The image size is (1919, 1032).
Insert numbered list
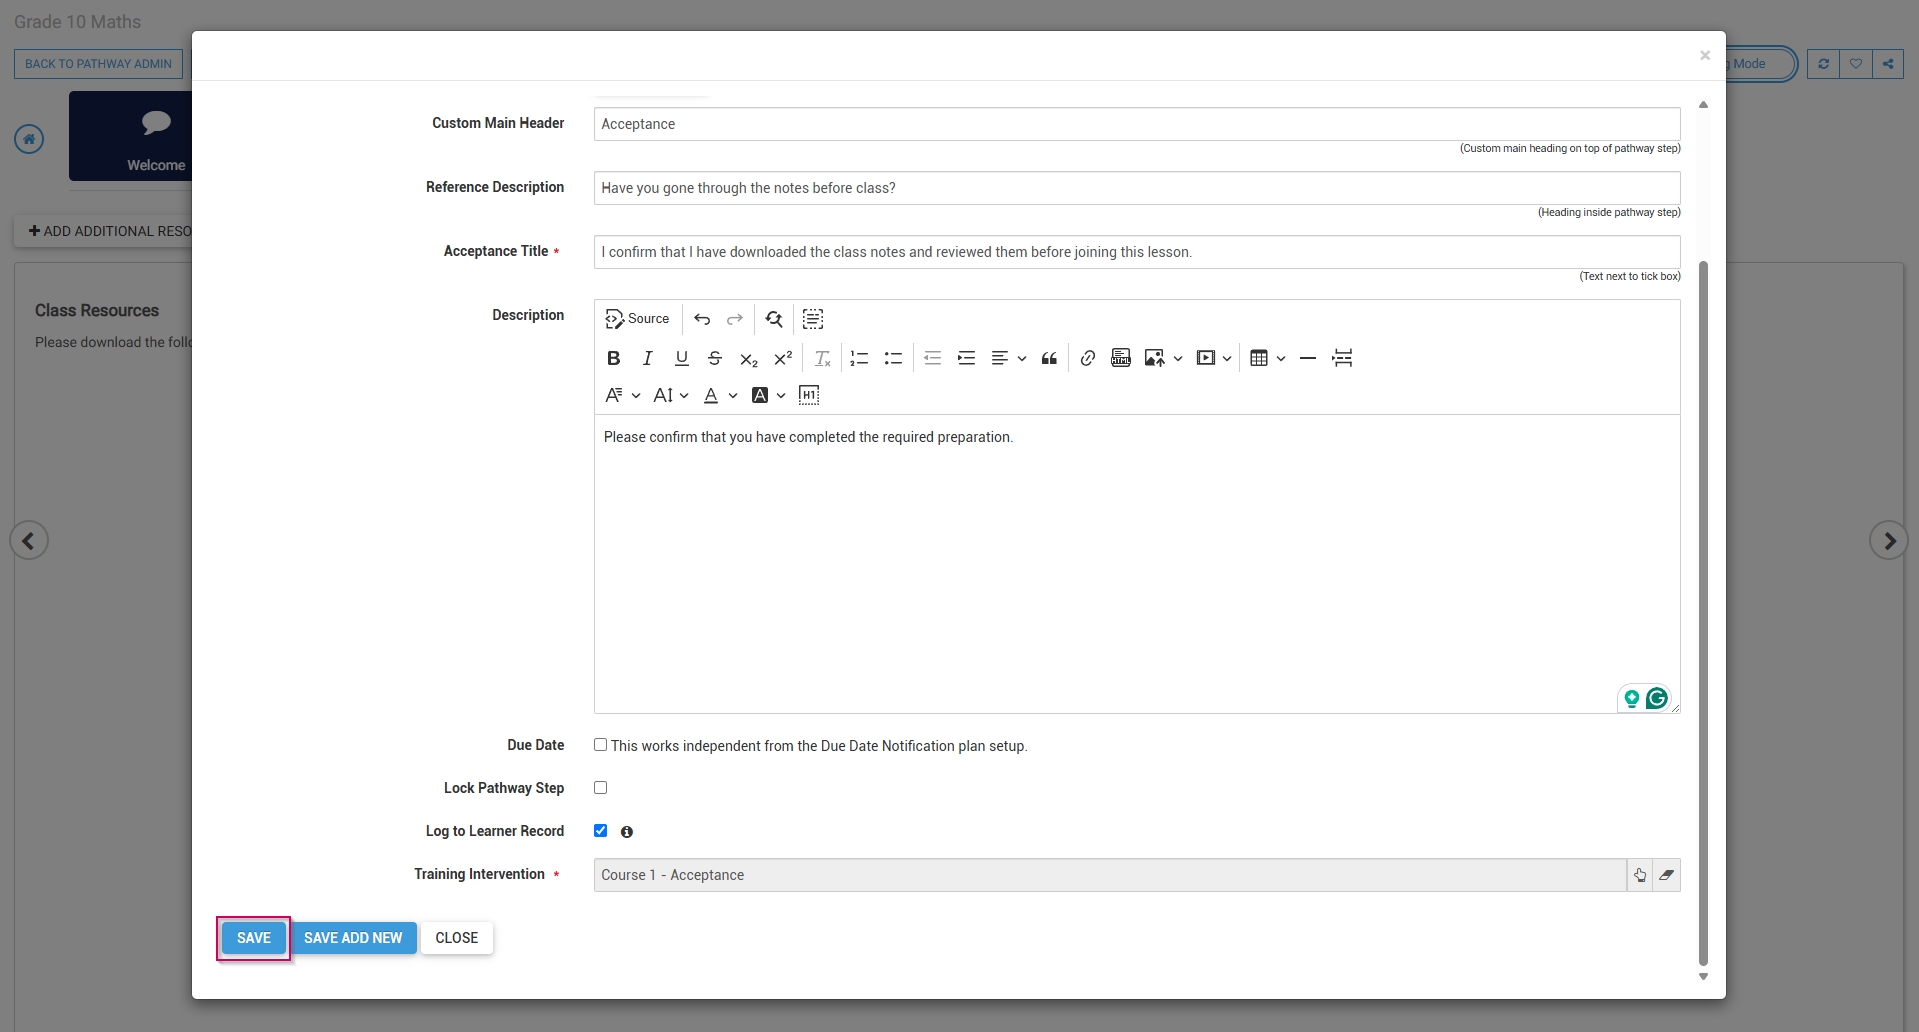click(x=859, y=358)
